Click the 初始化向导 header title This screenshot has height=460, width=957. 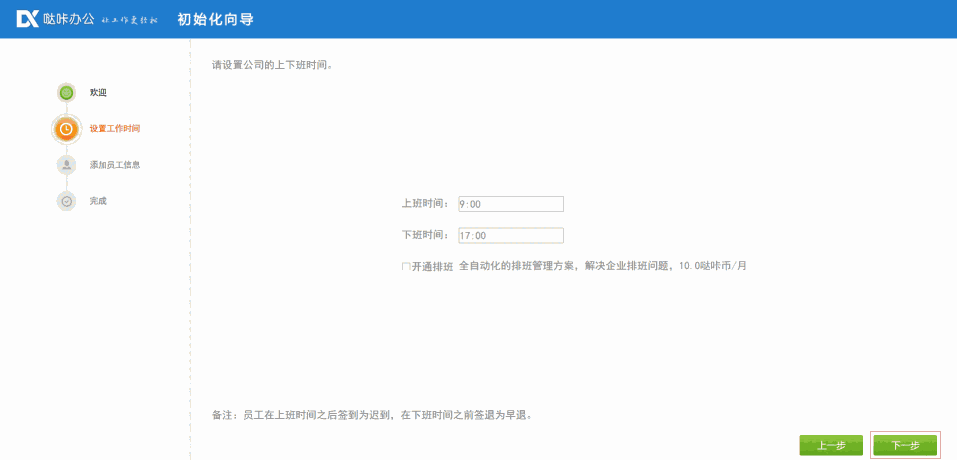[x=215, y=20]
